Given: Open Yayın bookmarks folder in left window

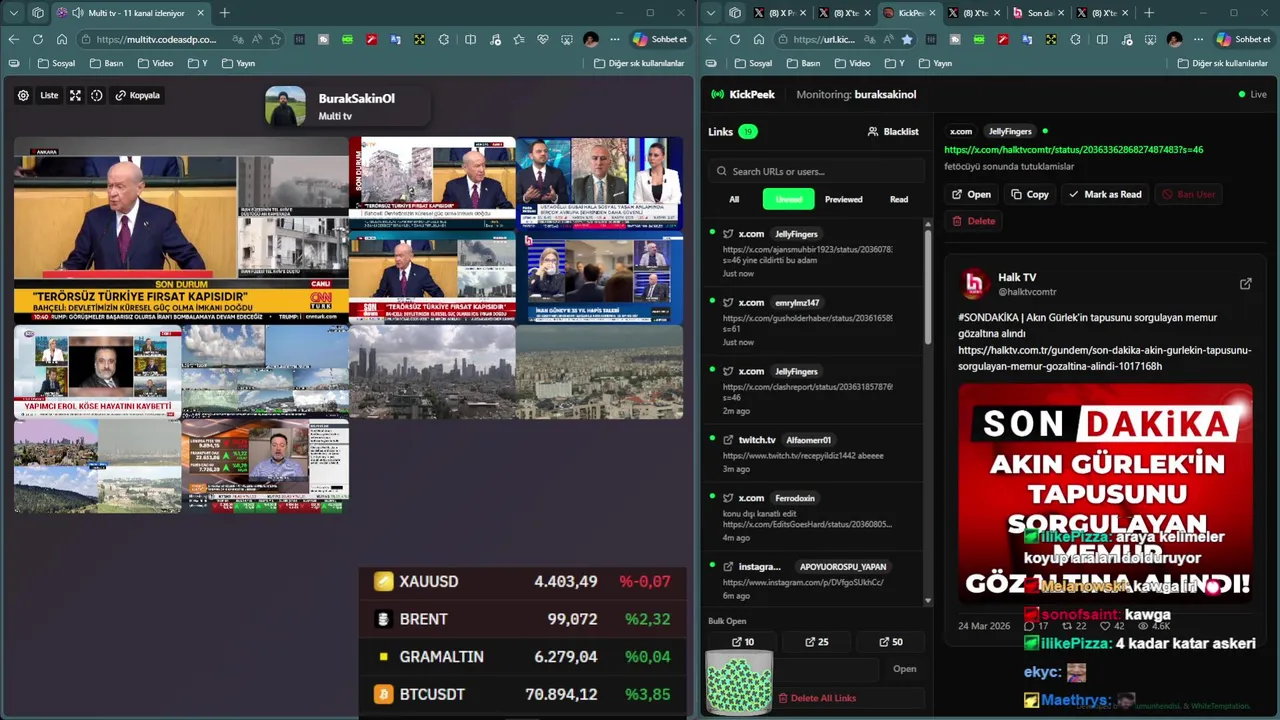Looking at the screenshot, I should tap(238, 63).
